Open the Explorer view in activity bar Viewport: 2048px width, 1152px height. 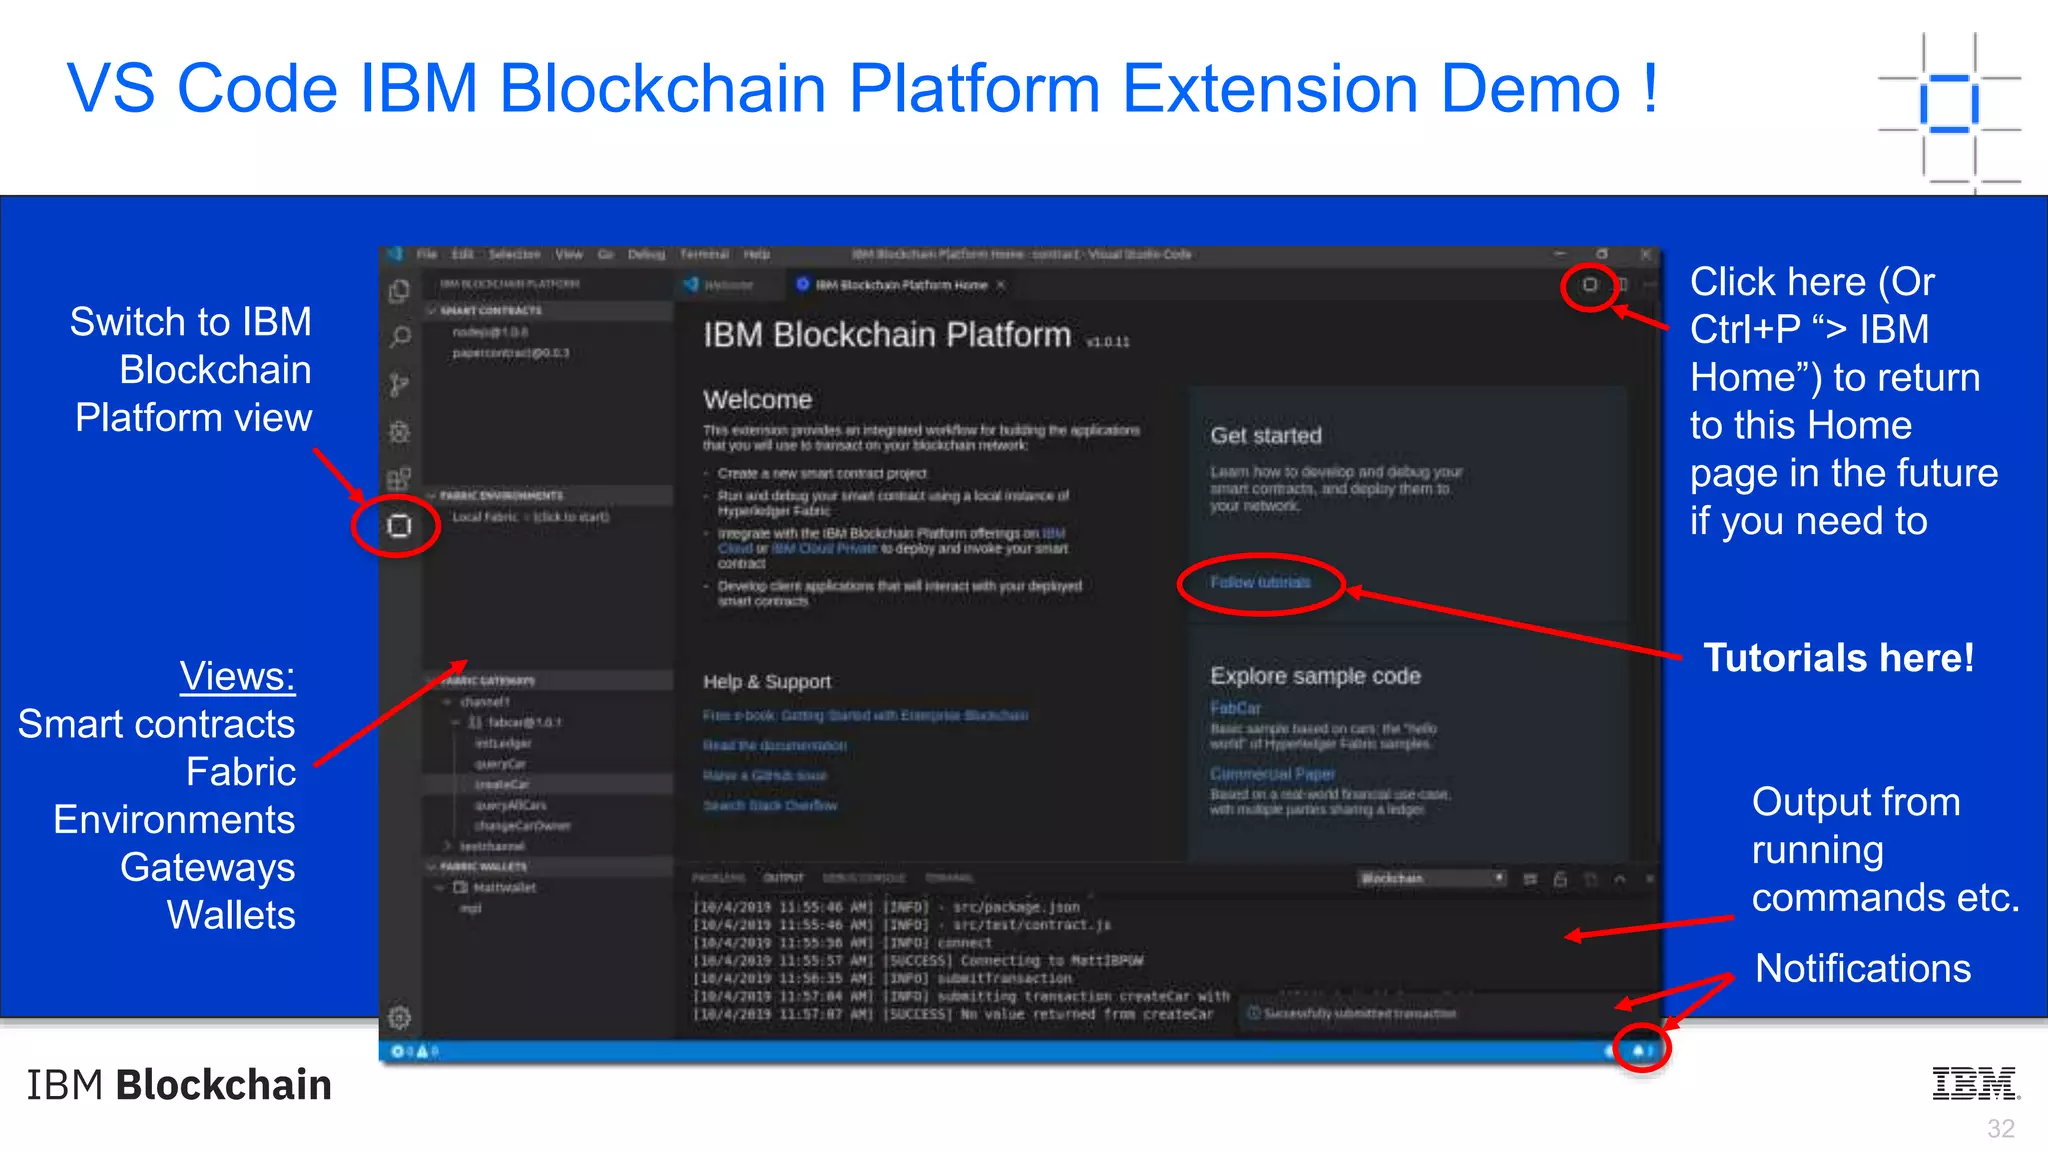399,291
